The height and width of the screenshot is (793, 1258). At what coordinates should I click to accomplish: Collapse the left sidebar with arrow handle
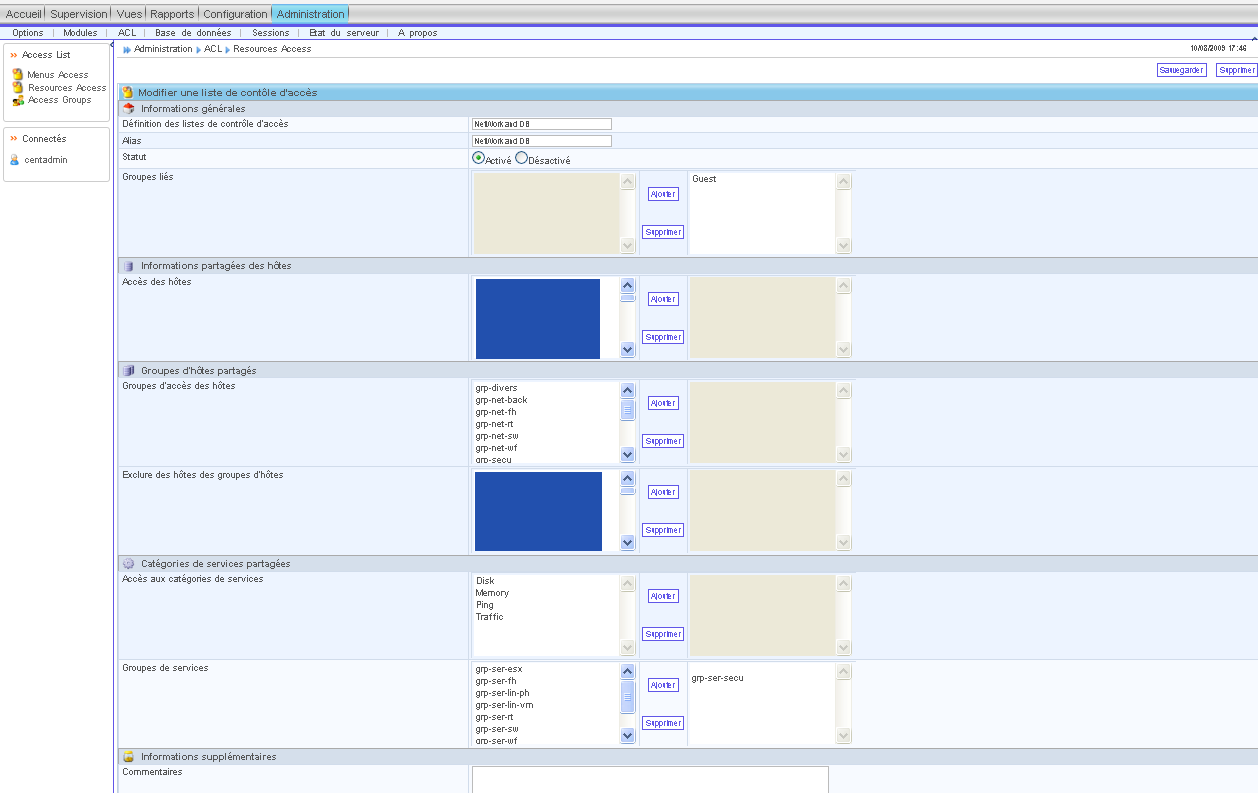pyautogui.click(x=112, y=42)
